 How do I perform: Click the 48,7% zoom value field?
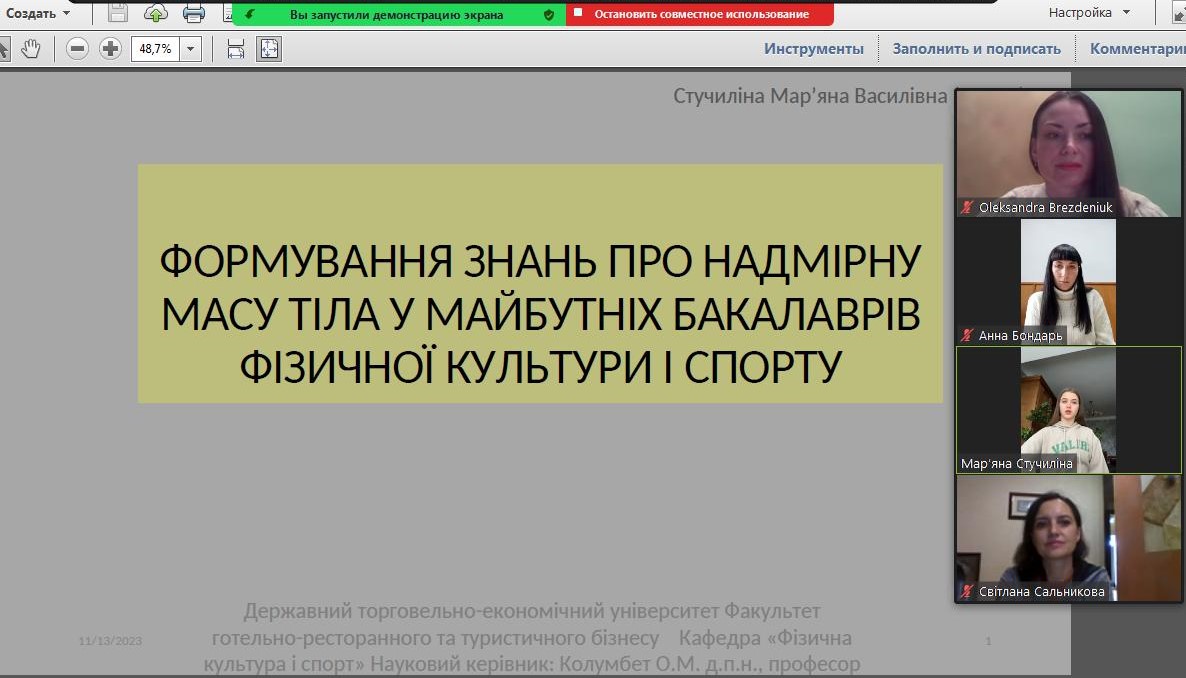[155, 48]
